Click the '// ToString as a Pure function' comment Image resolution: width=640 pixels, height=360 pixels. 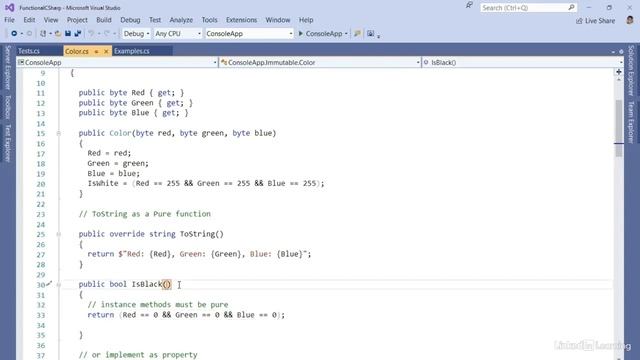click(144, 214)
